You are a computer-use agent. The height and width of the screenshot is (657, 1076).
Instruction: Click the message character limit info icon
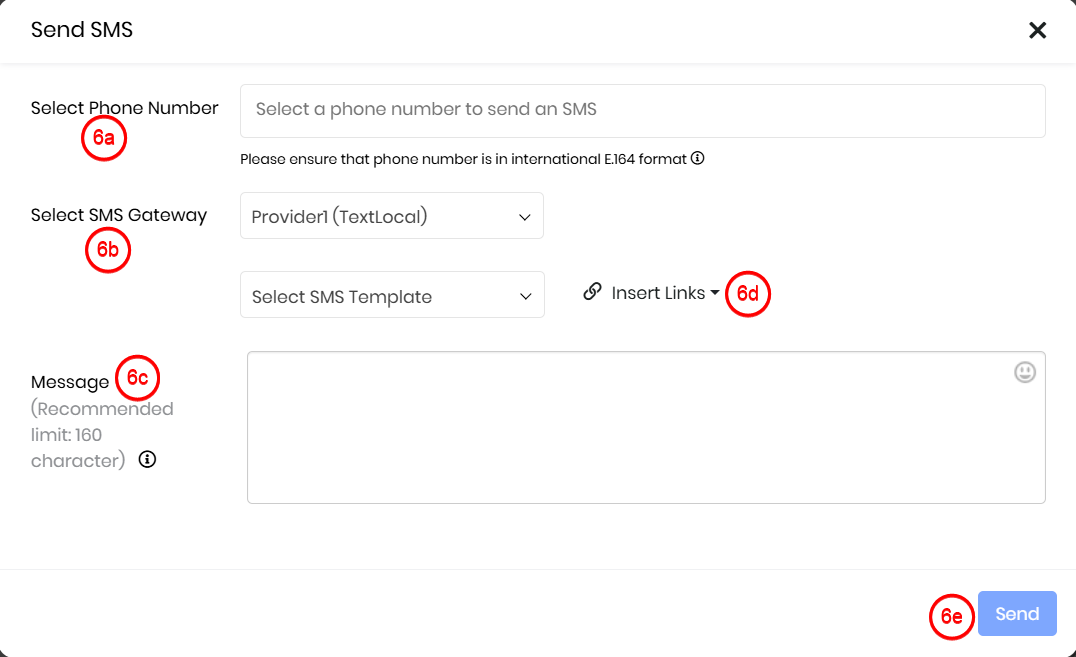click(x=147, y=459)
